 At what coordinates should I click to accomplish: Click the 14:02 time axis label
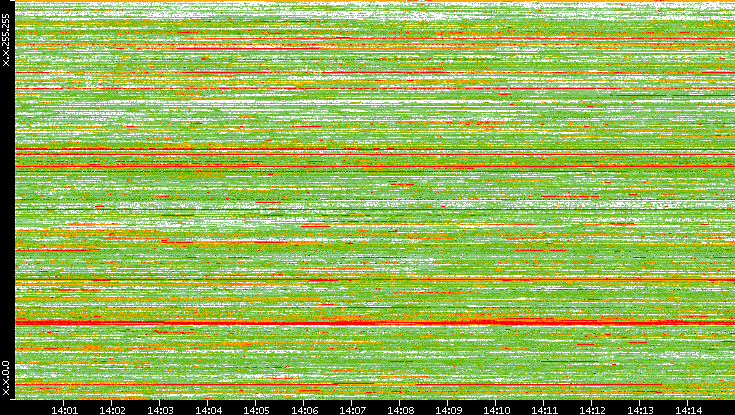112,410
